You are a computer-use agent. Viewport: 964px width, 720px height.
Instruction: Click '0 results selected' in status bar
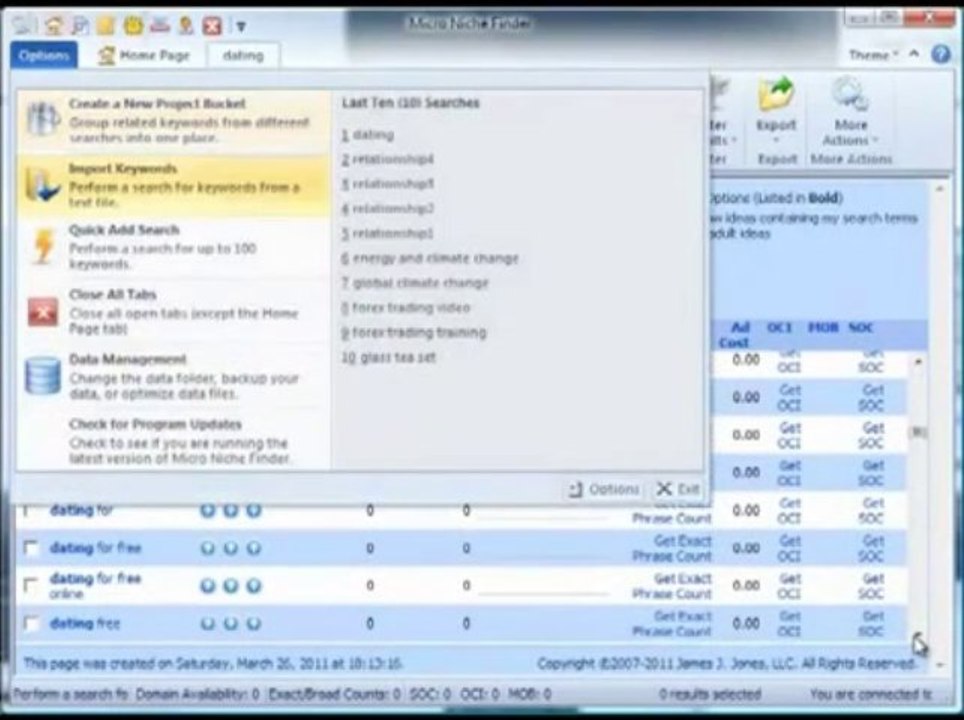(709, 695)
